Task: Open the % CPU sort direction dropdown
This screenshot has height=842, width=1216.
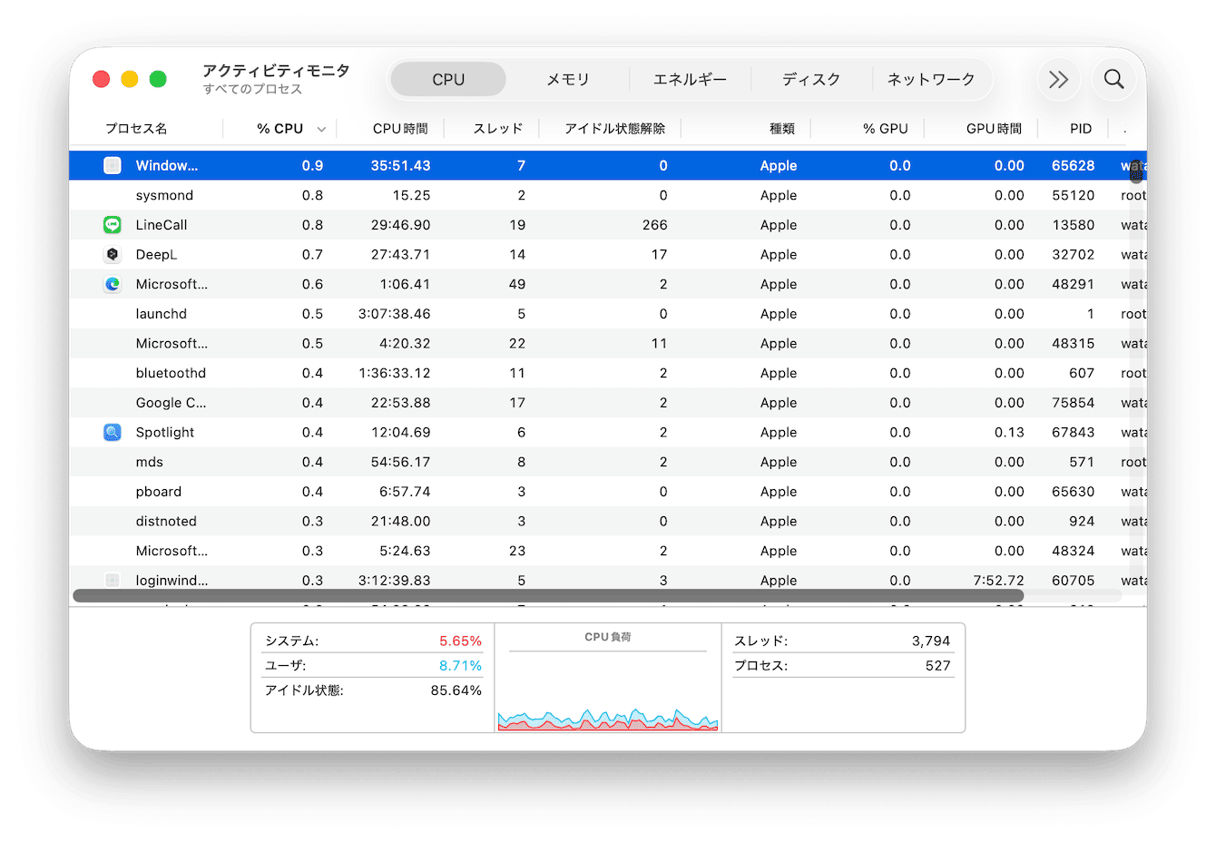Action: pos(321,128)
